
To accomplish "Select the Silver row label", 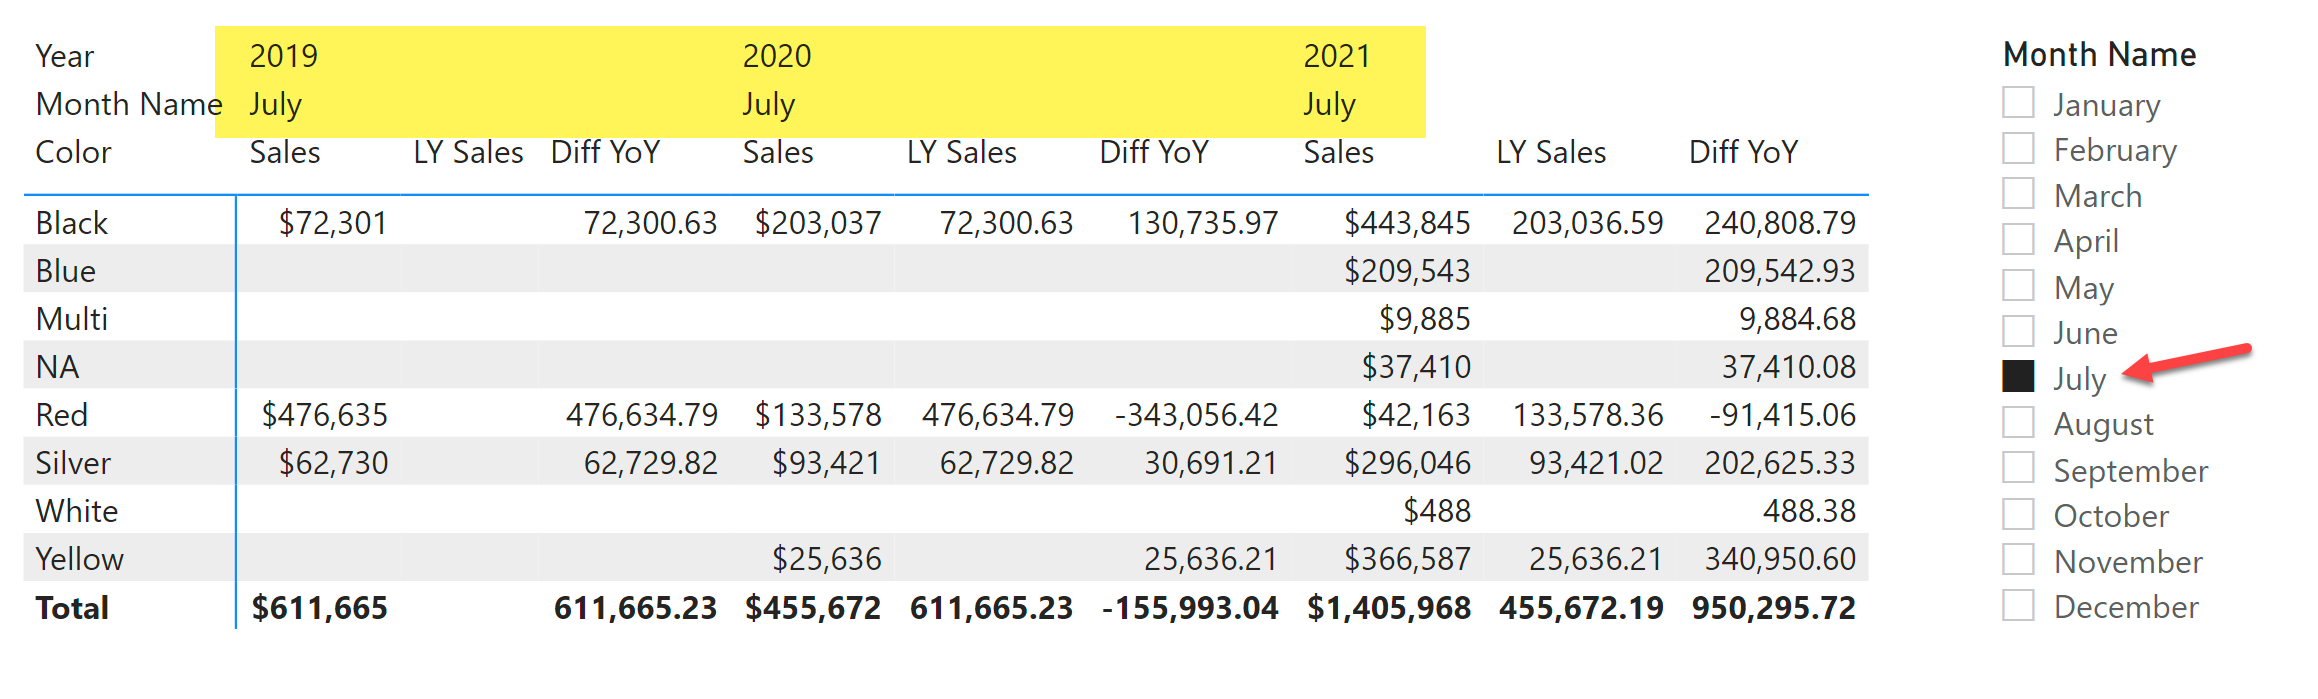I will pos(73,463).
